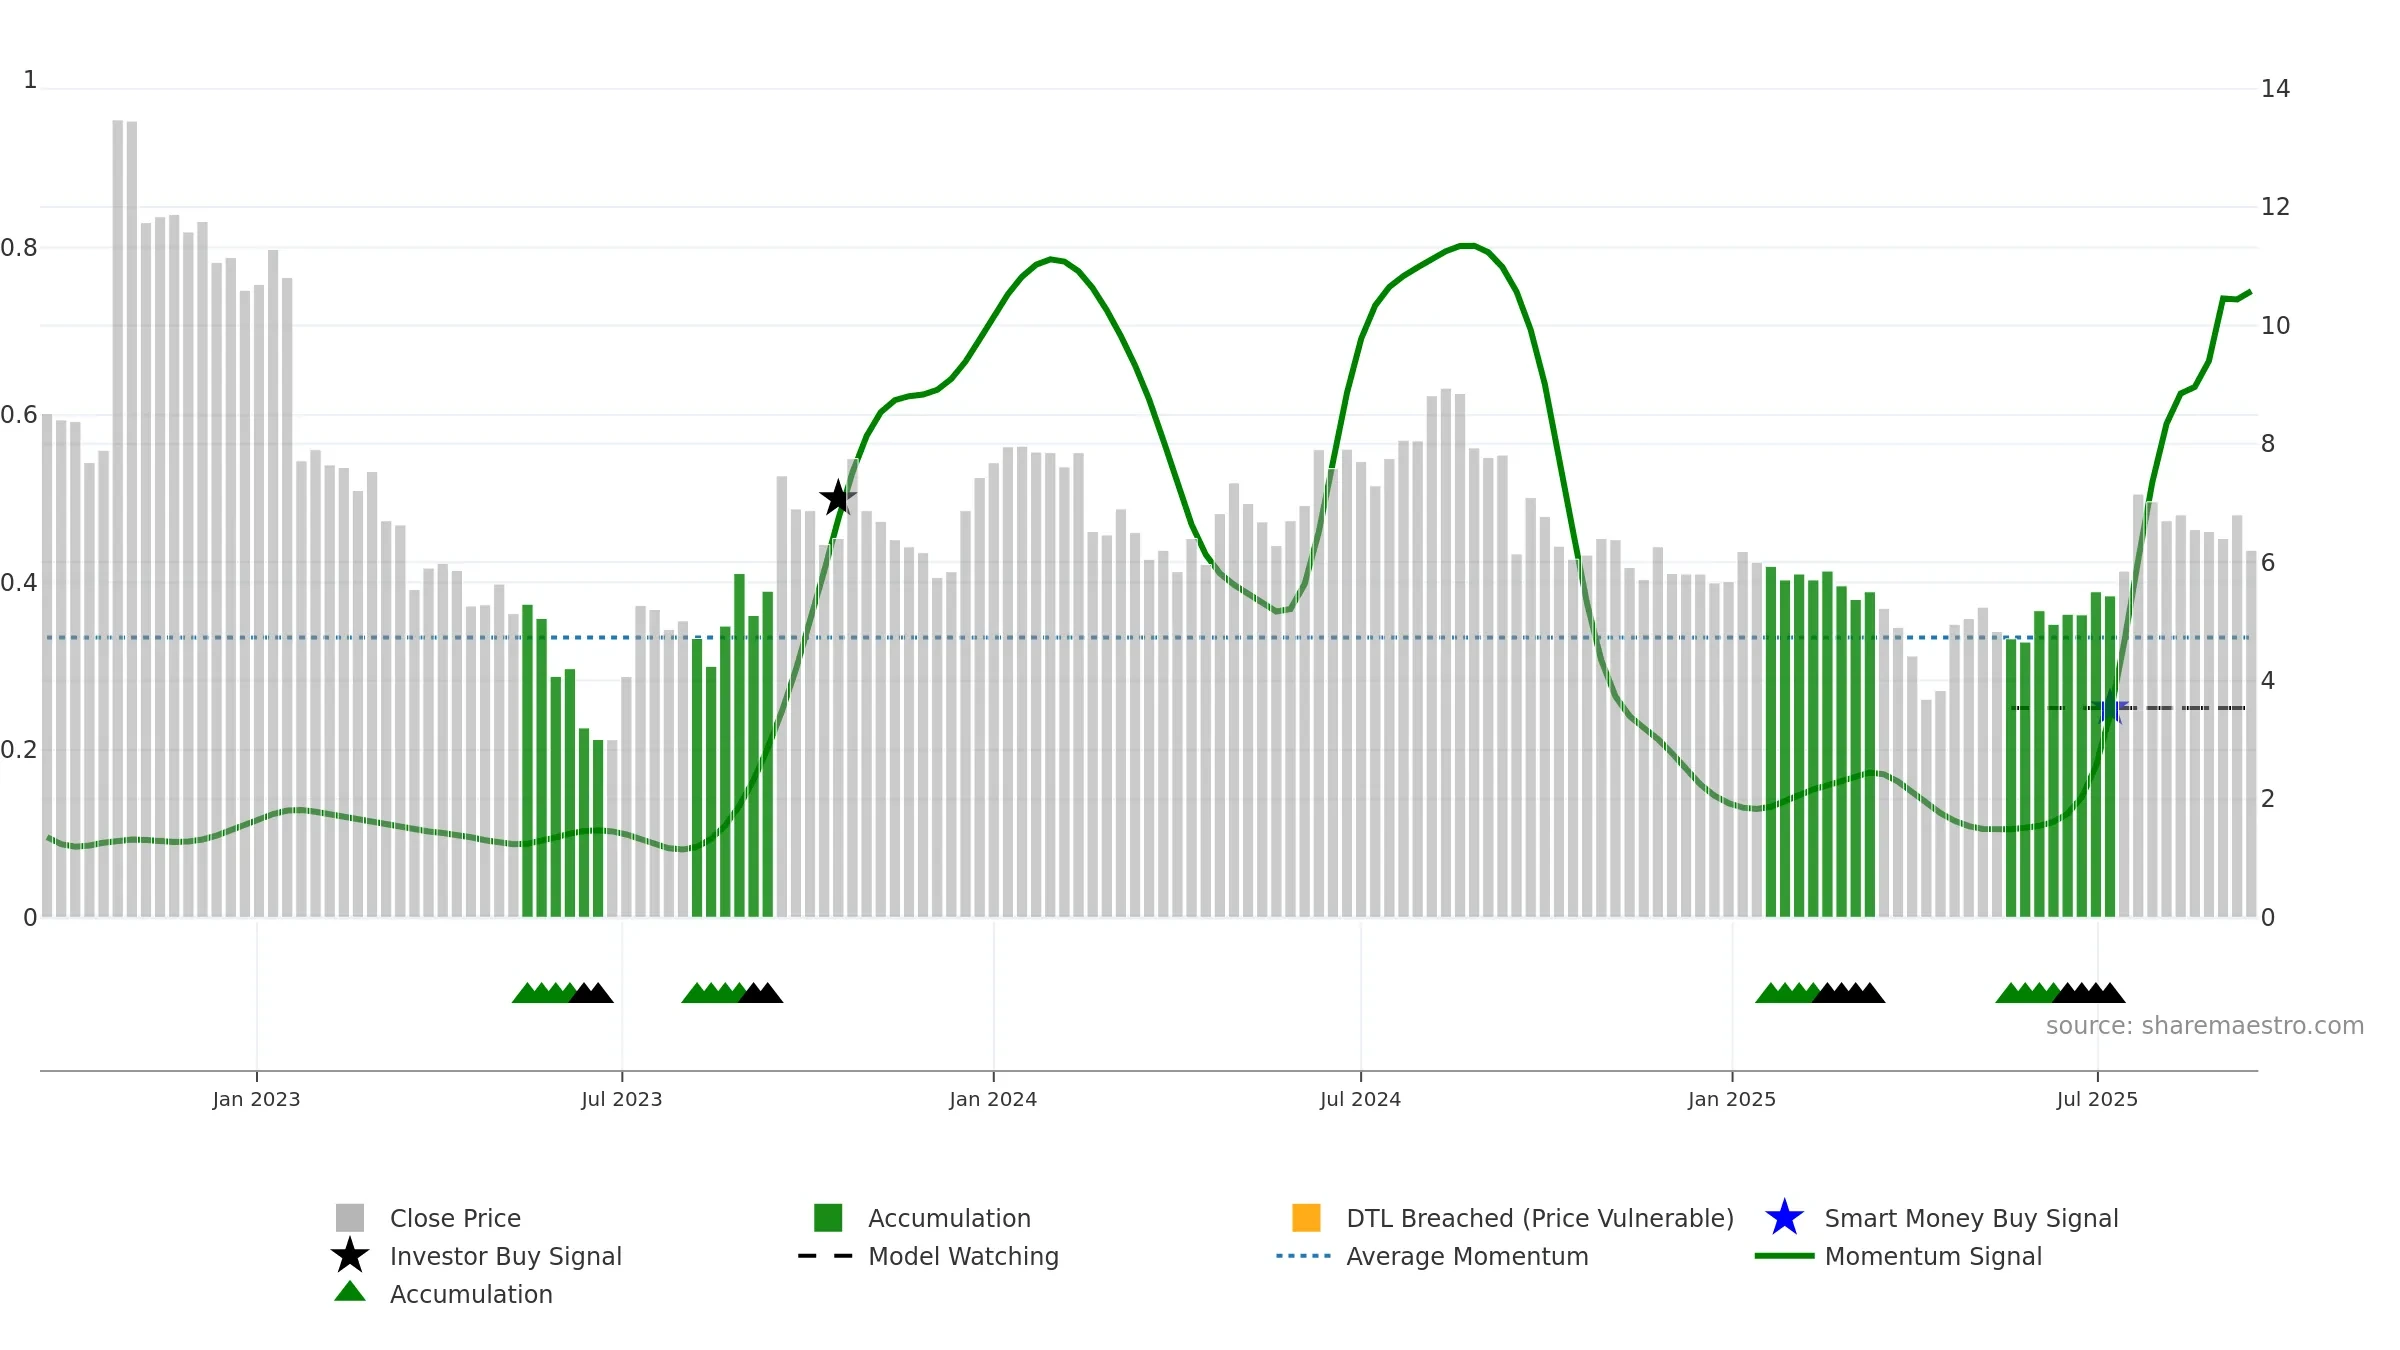
Task: Toggle the Momentum Signal legend entry
Action: pyautogui.click(x=1898, y=1256)
